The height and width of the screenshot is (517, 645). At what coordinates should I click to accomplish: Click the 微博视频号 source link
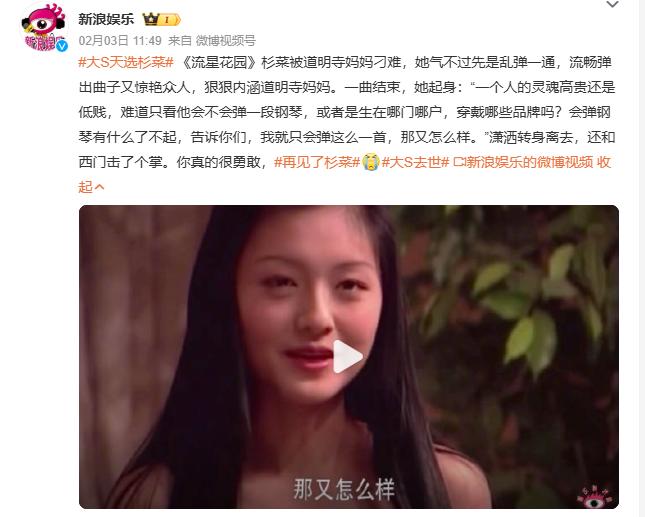tap(225, 41)
